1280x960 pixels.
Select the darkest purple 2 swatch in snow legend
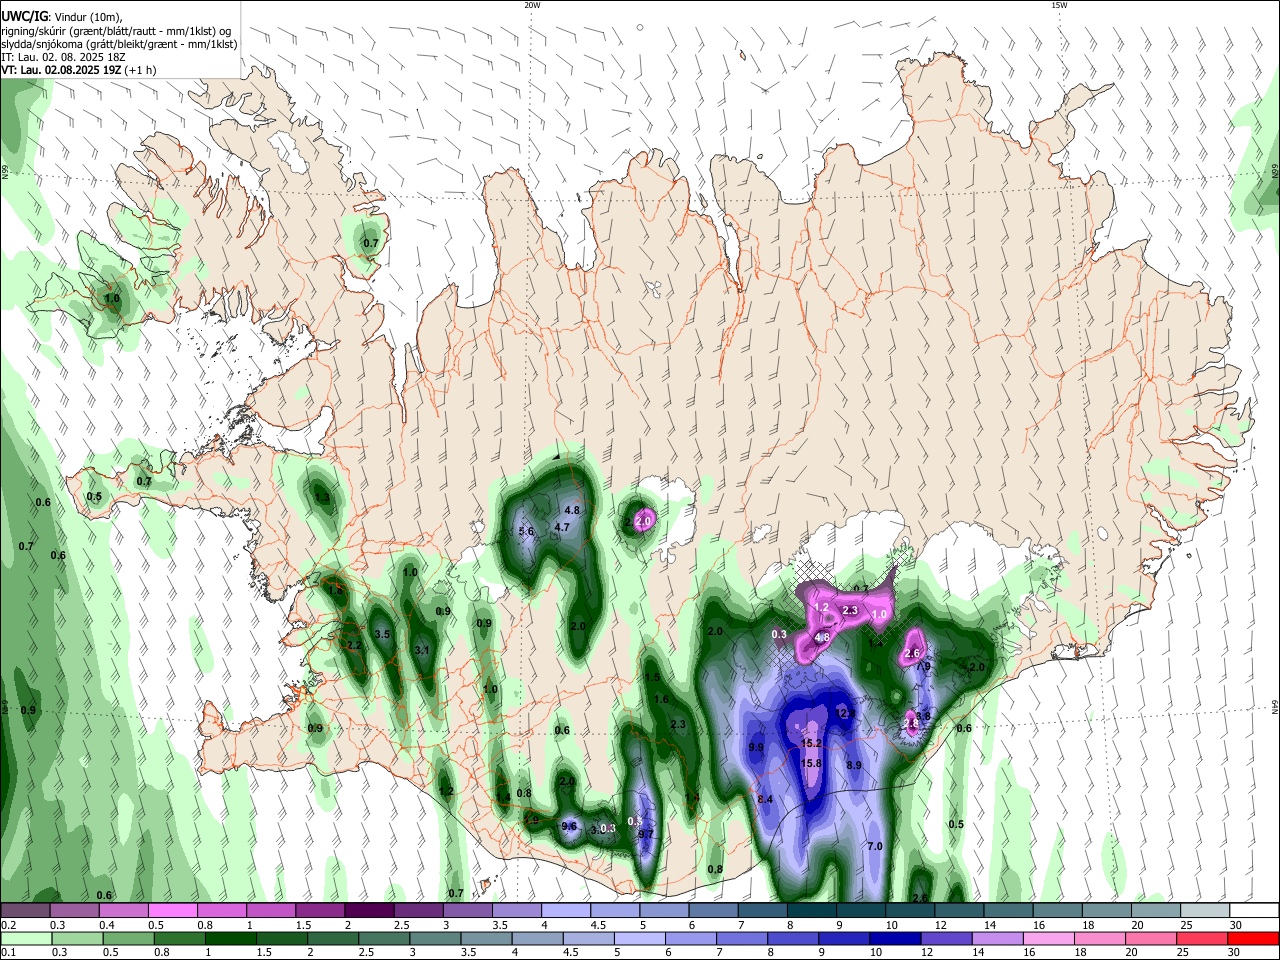(x=369, y=910)
